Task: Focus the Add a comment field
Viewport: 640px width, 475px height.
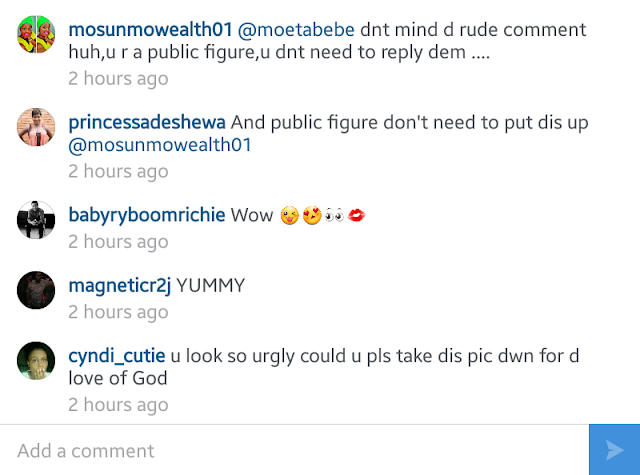Action: [294, 450]
